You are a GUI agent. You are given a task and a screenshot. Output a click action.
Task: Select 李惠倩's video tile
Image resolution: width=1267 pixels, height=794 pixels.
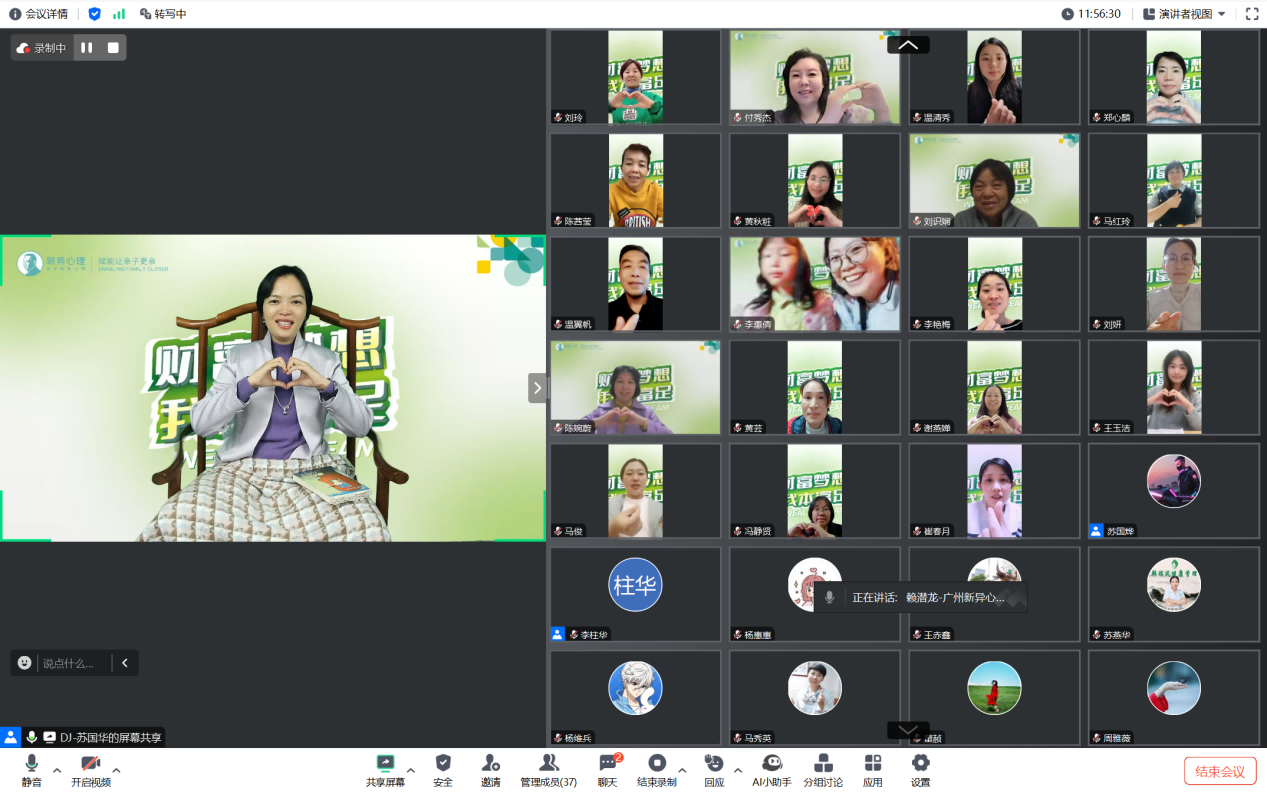(x=815, y=284)
